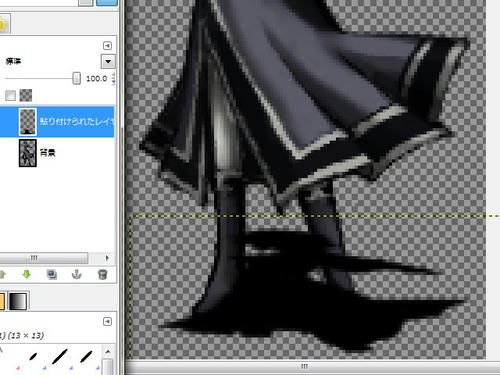Select the 貼り付けられたレイヤー layer name

(77, 121)
